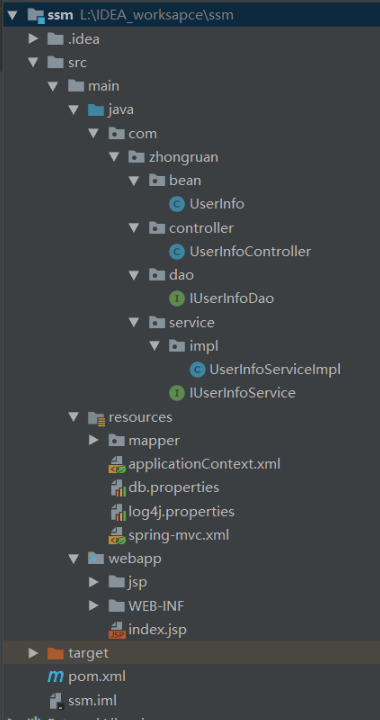Viewport: 380px width, 720px height.
Task: Click the impl package icon
Action: tap(177, 346)
